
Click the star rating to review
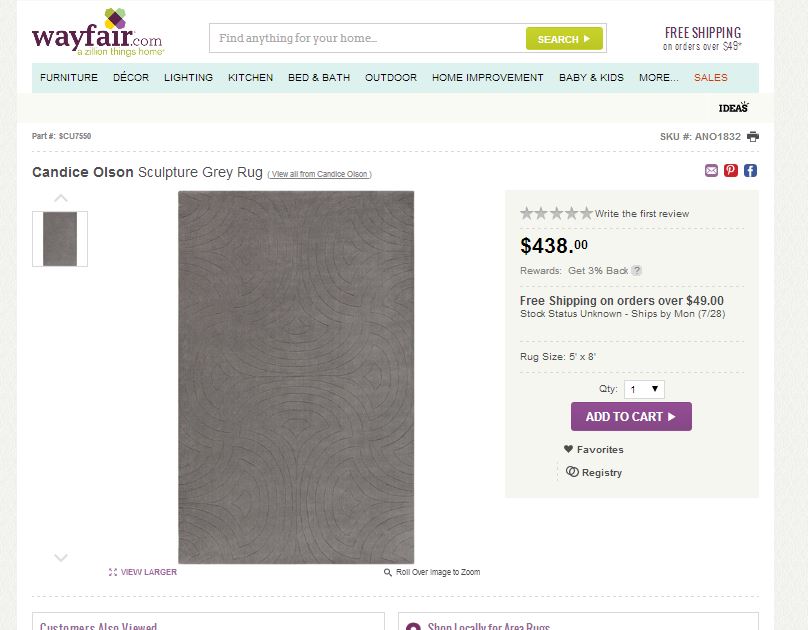coord(557,213)
